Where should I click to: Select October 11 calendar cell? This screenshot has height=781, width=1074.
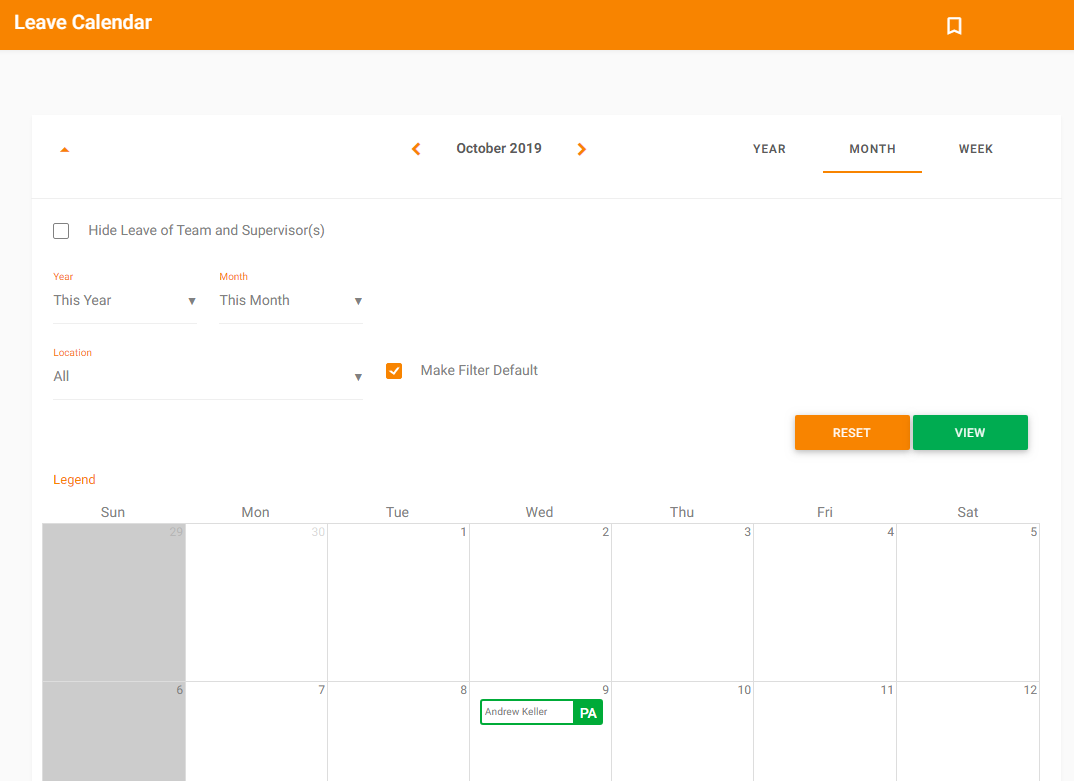(825, 731)
